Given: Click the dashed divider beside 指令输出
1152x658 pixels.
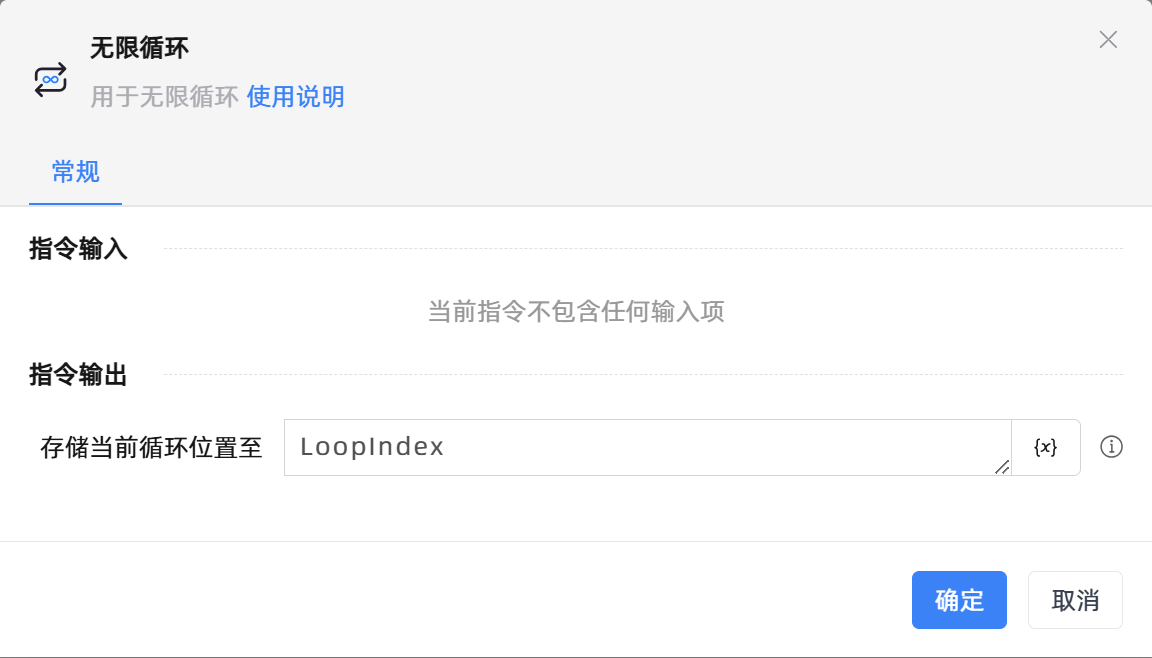Looking at the screenshot, I should pos(640,375).
